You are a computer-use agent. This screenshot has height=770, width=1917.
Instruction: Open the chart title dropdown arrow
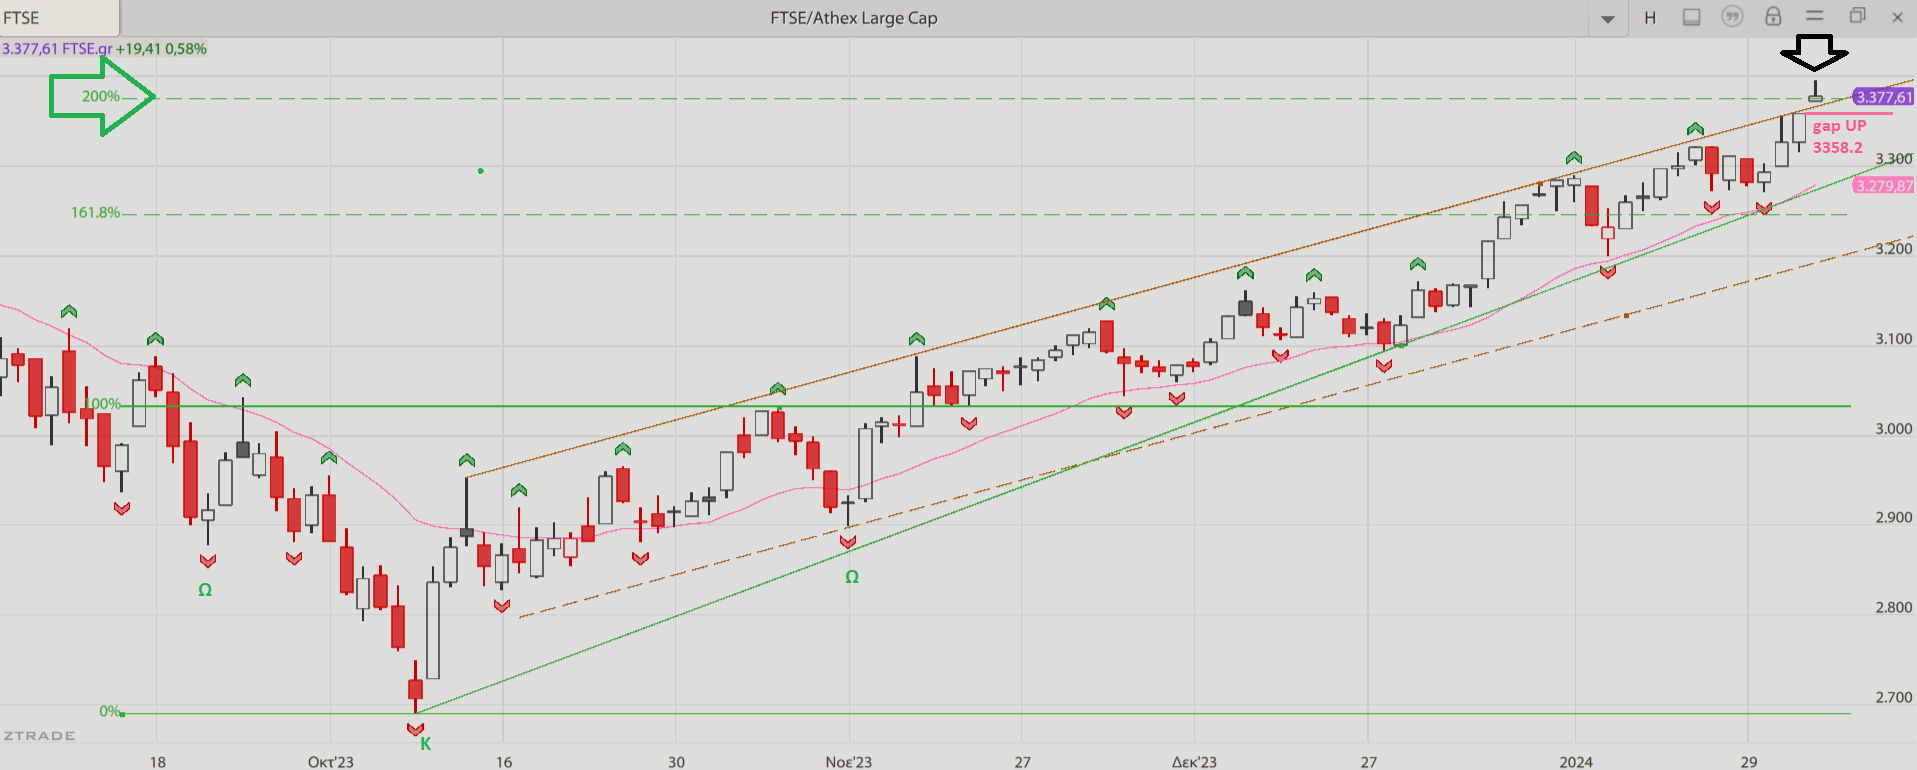1608,19
